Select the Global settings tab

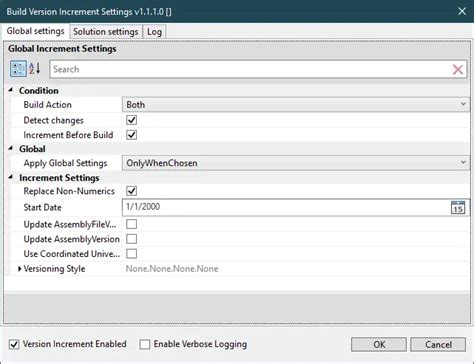tap(35, 31)
